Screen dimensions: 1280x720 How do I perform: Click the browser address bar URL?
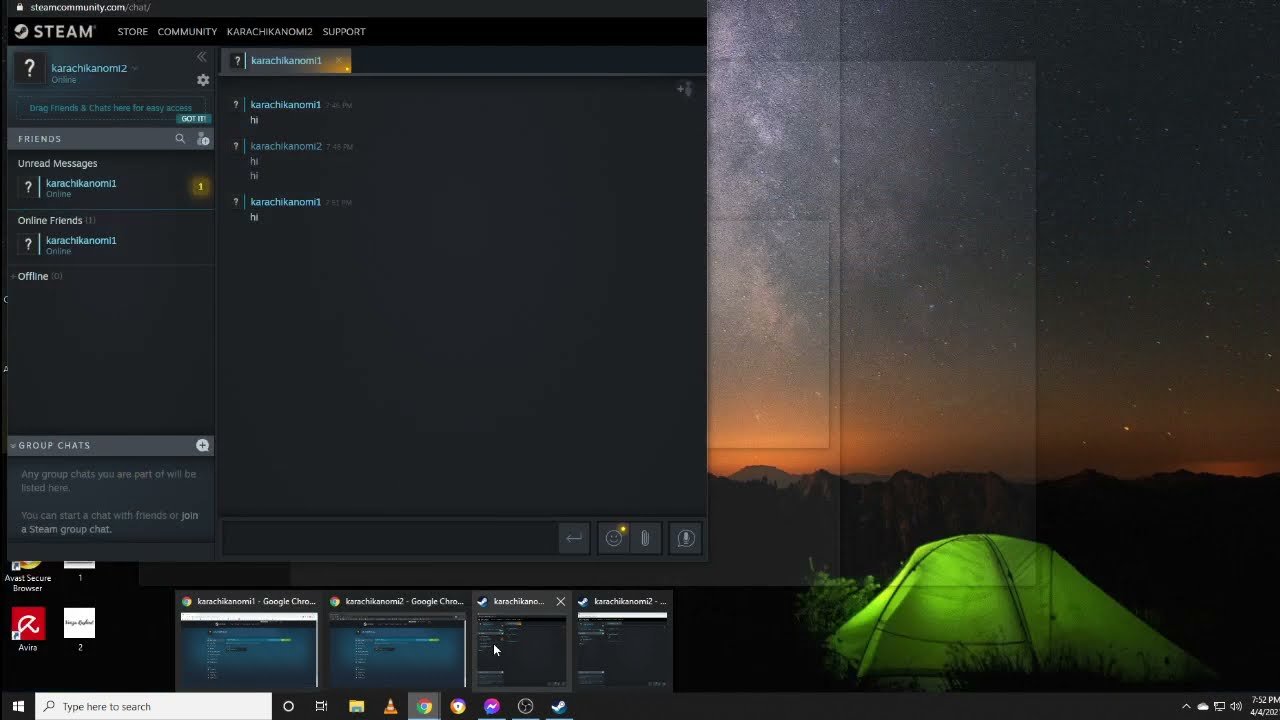tap(90, 7)
